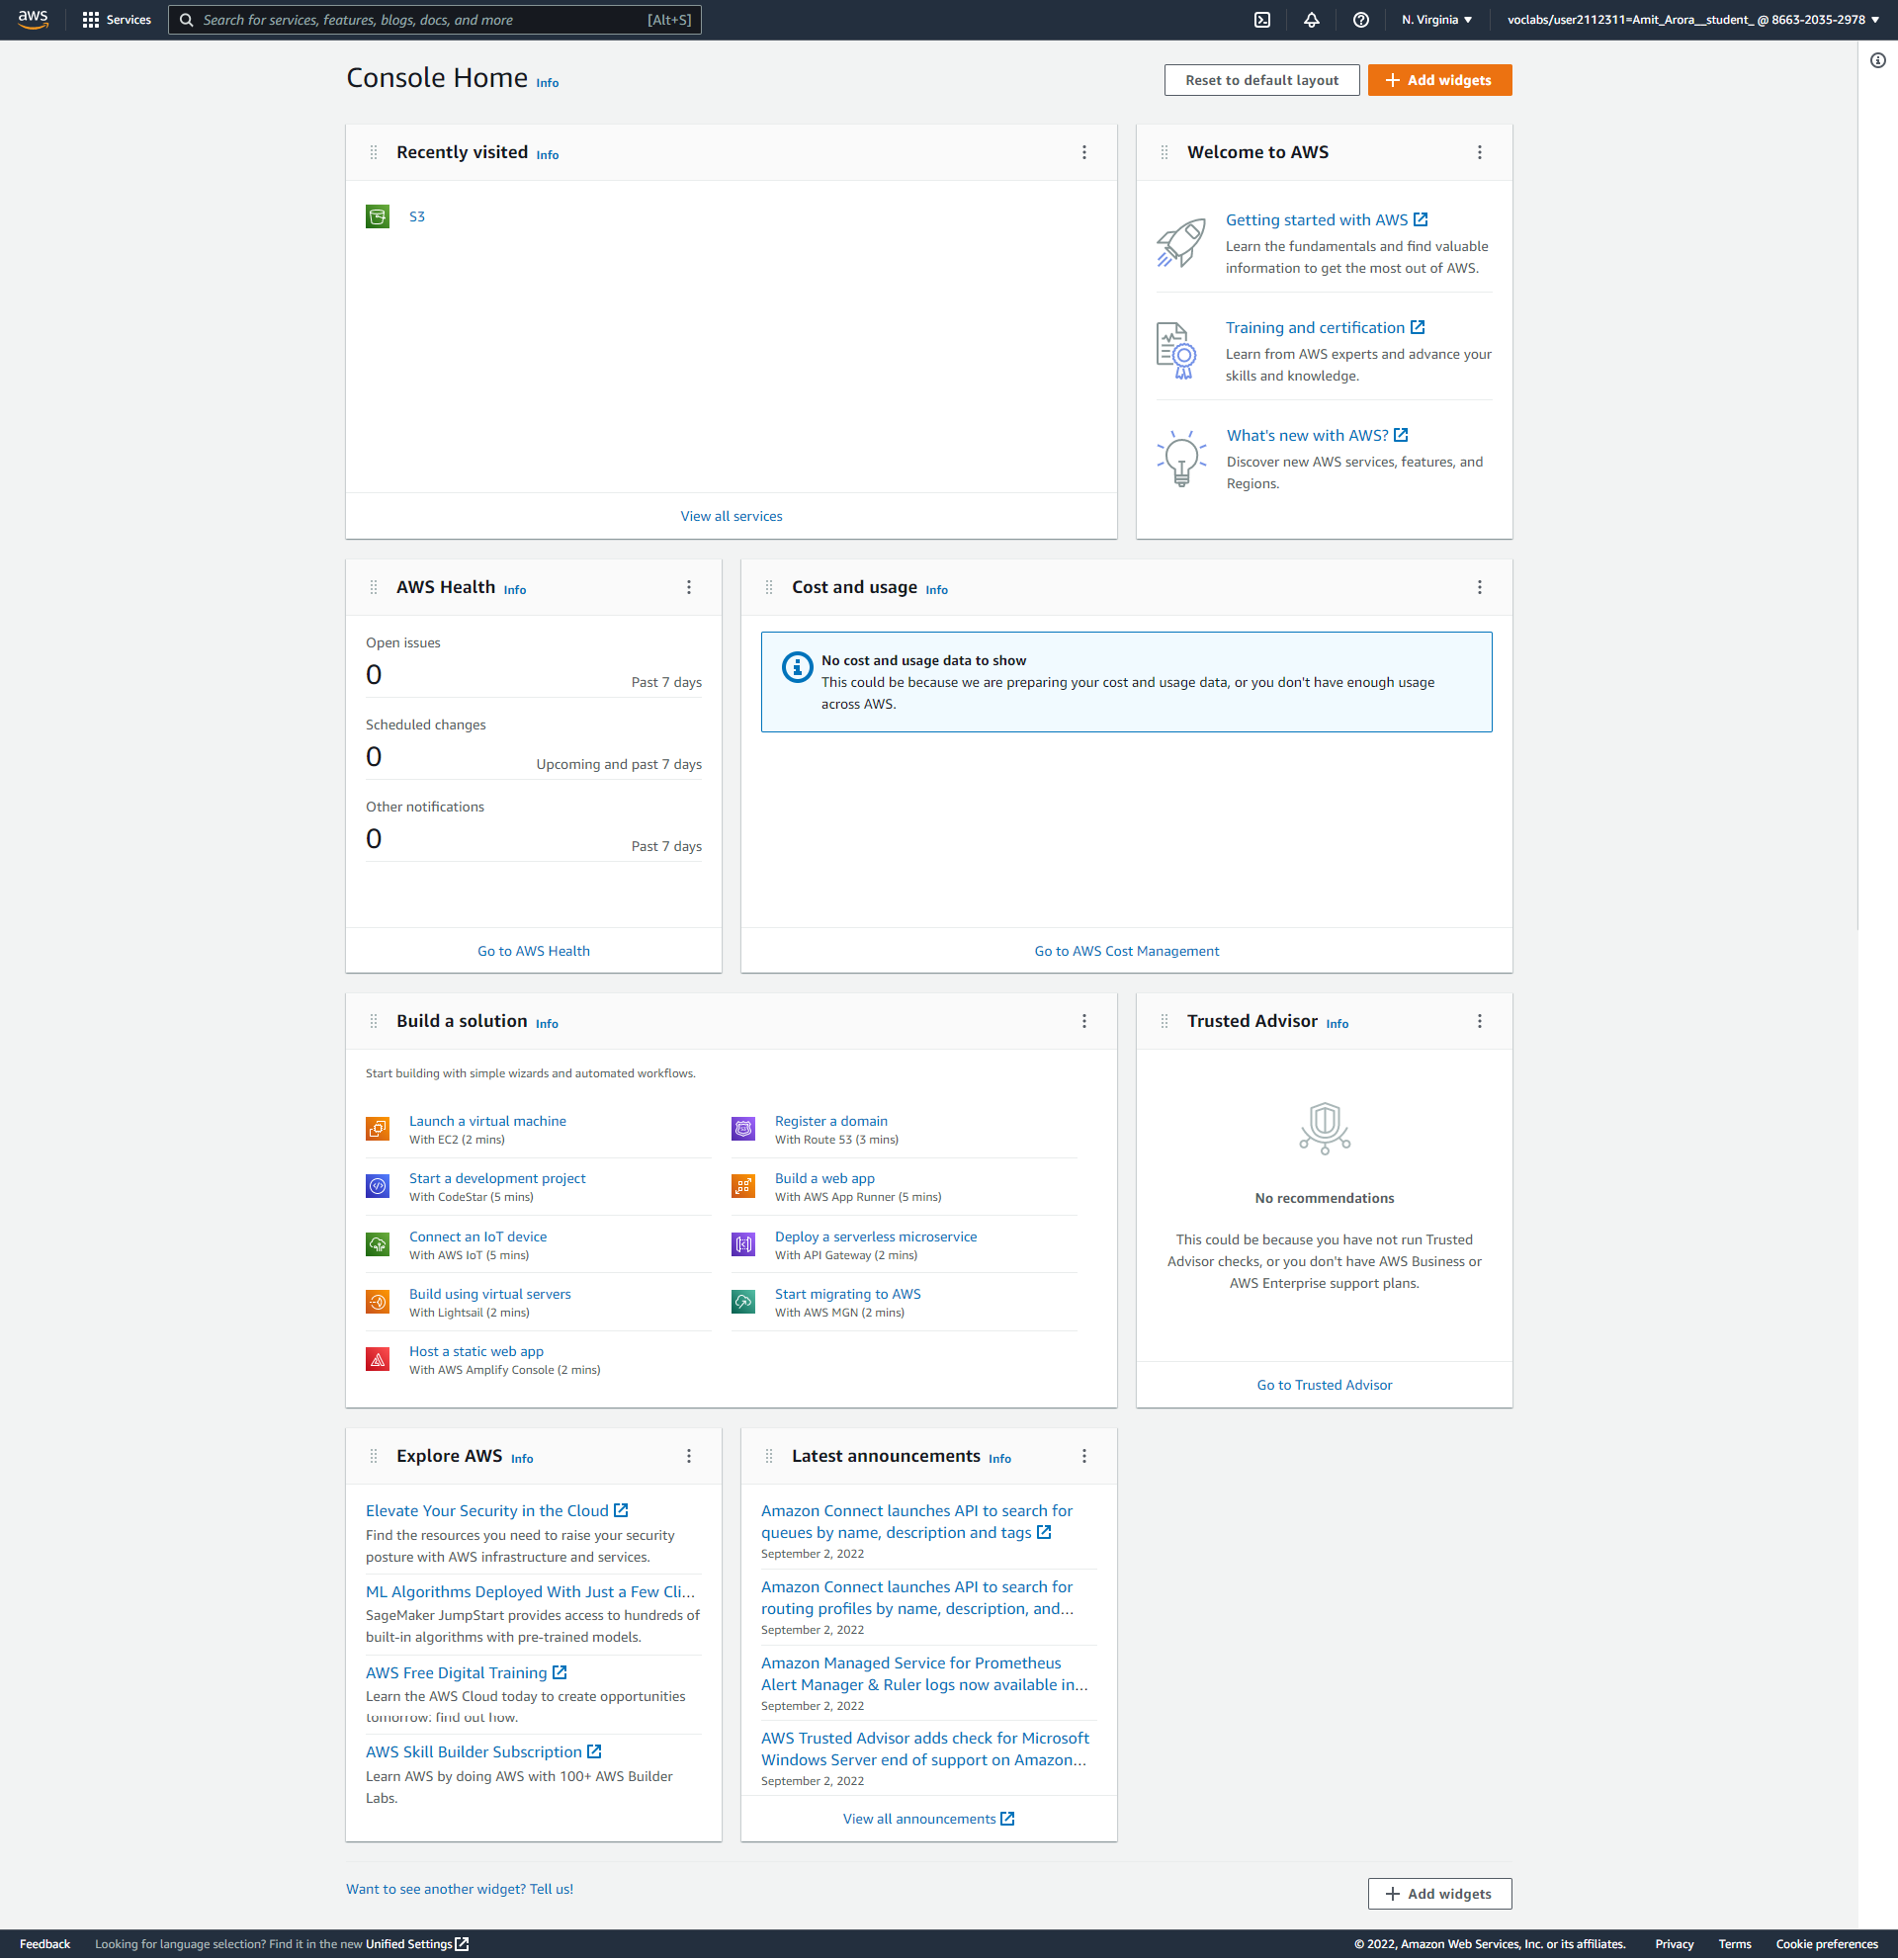Click Reset to default layout
Viewport: 1898px width, 1960px height.
tap(1261, 80)
